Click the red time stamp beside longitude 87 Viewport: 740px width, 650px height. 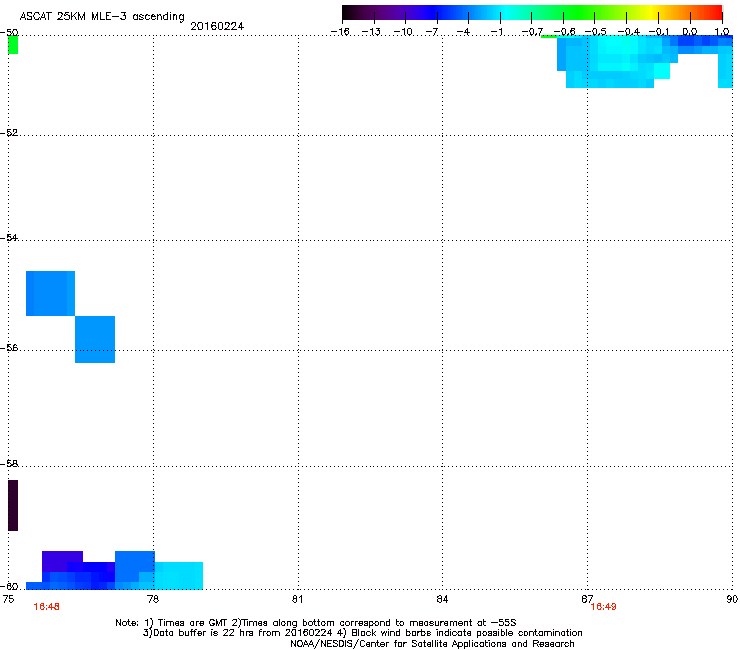[x=604, y=607]
